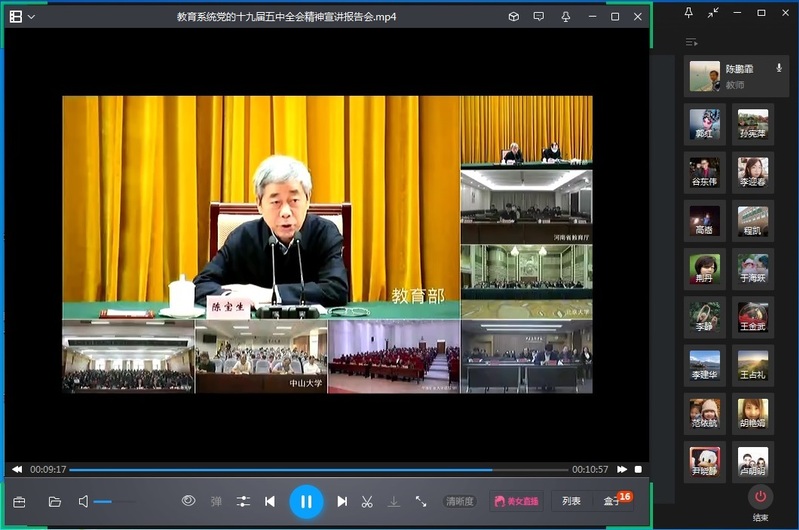Viewport: 799px width, 530px height.
Task: Open file with the folder icon
Action: point(55,501)
